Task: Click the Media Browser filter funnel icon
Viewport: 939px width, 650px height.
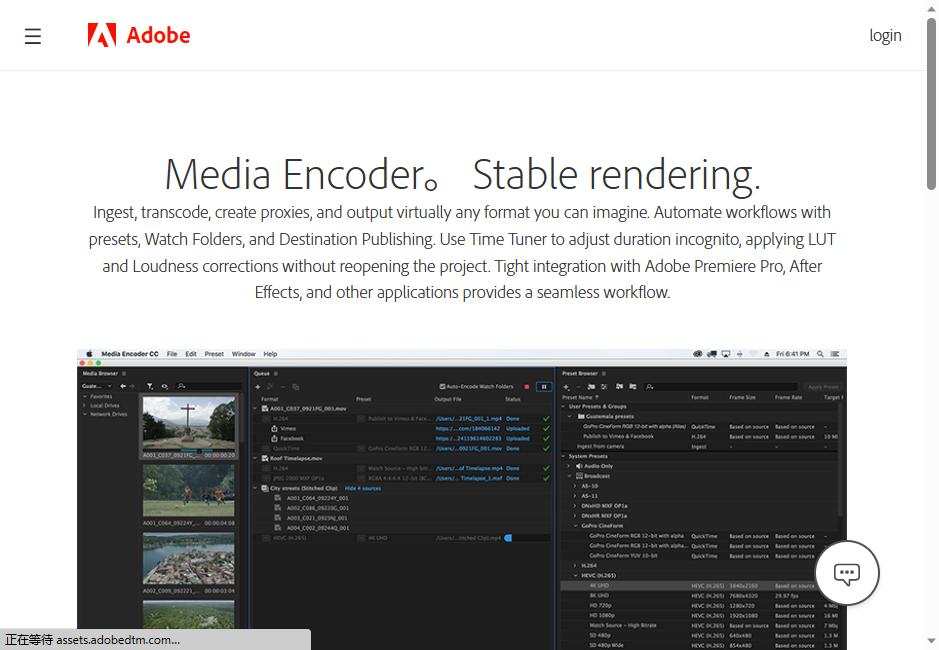Action: [150, 386]
